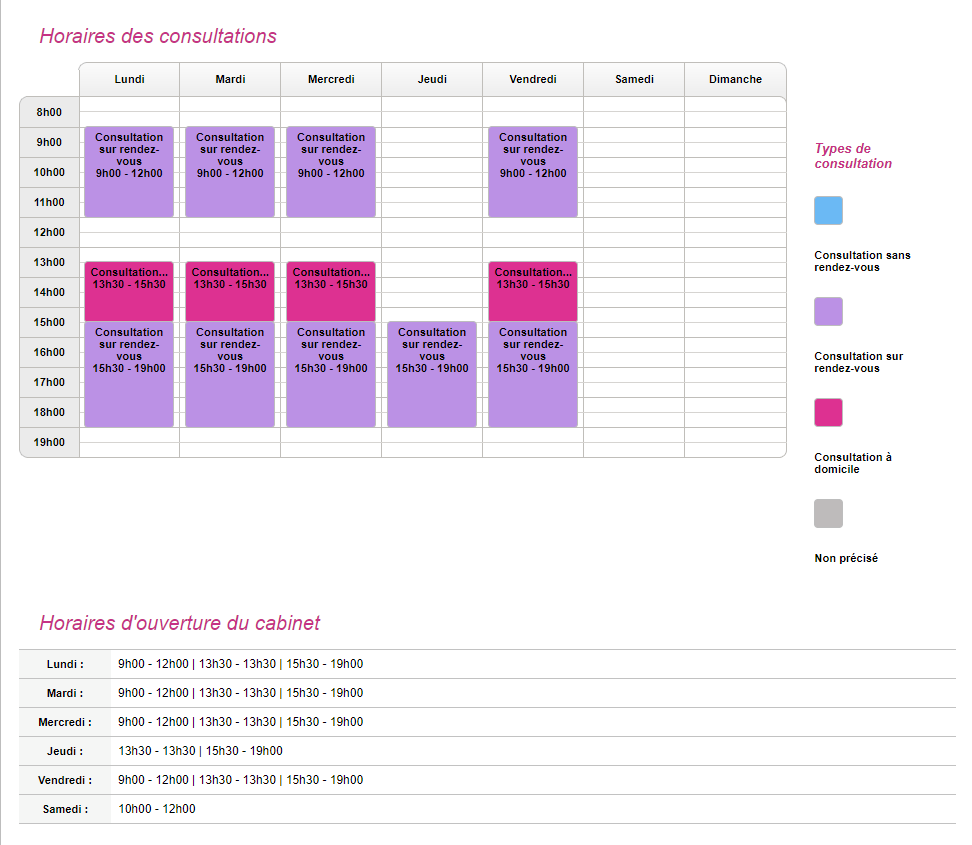Click the Vendredi : opening hours row label

[65, 780]
